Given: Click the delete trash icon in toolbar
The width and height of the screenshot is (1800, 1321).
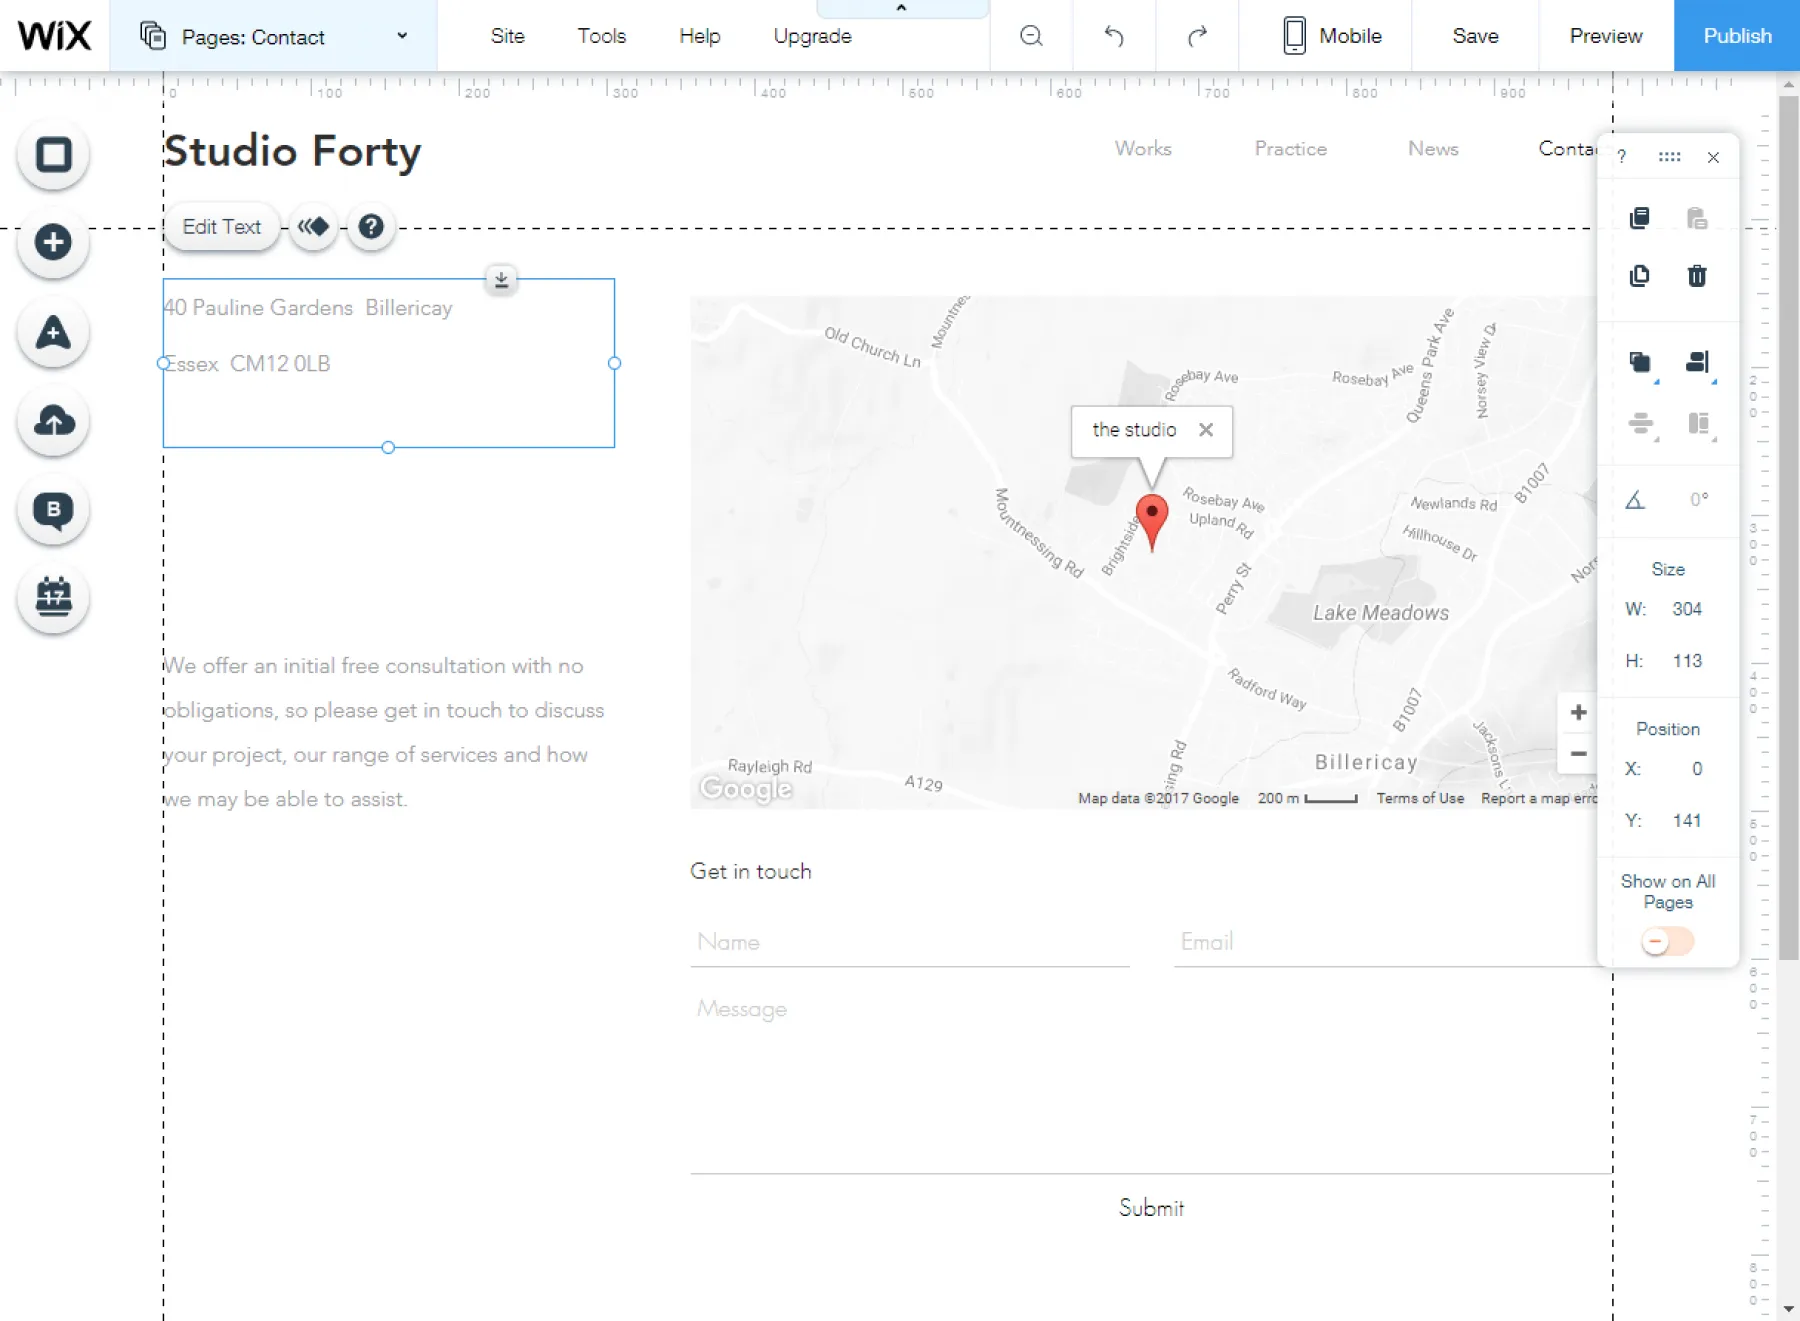Looking at the screenshot, I should click(1696, 276).
